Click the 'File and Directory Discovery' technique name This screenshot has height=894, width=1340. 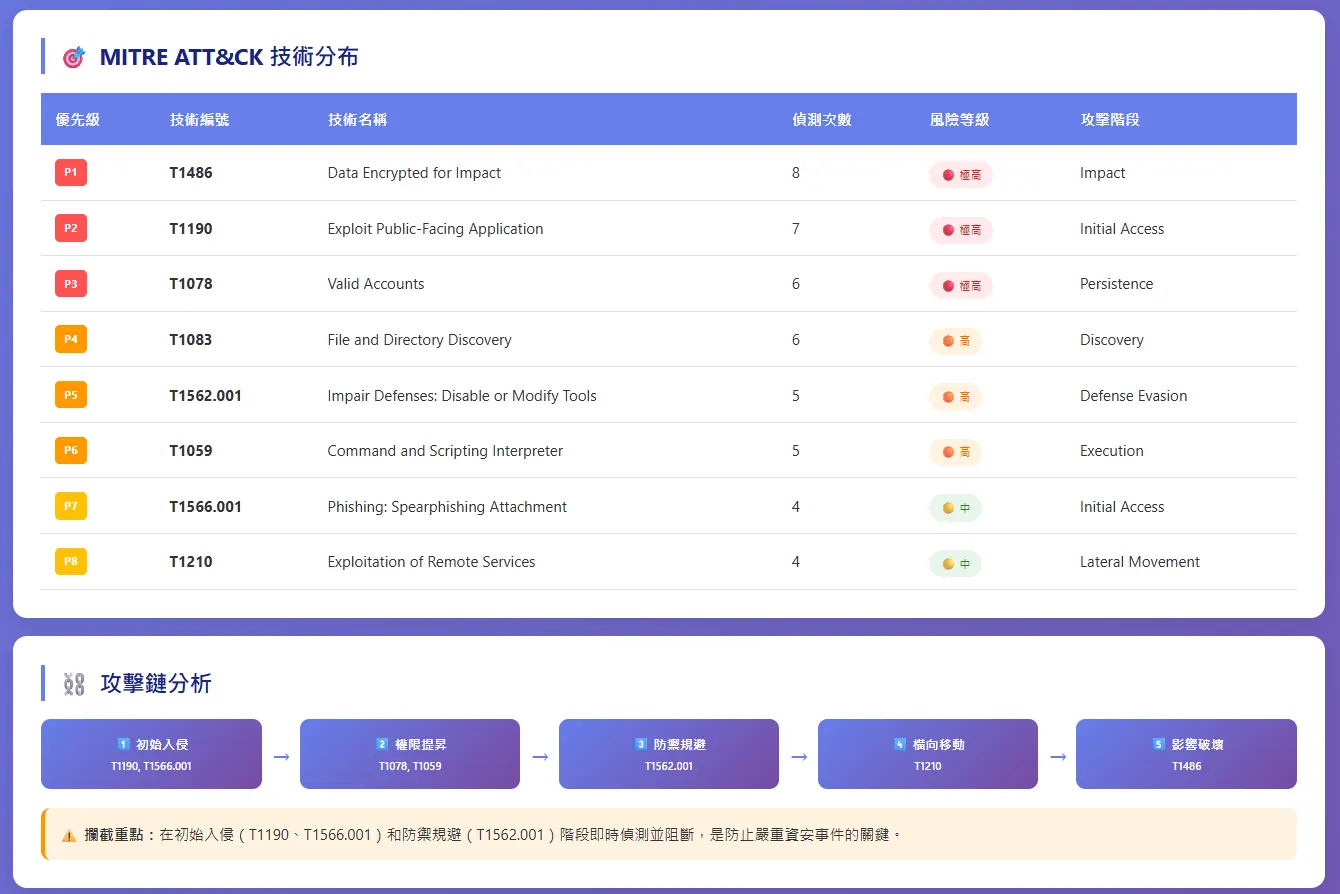pos(419,340)
